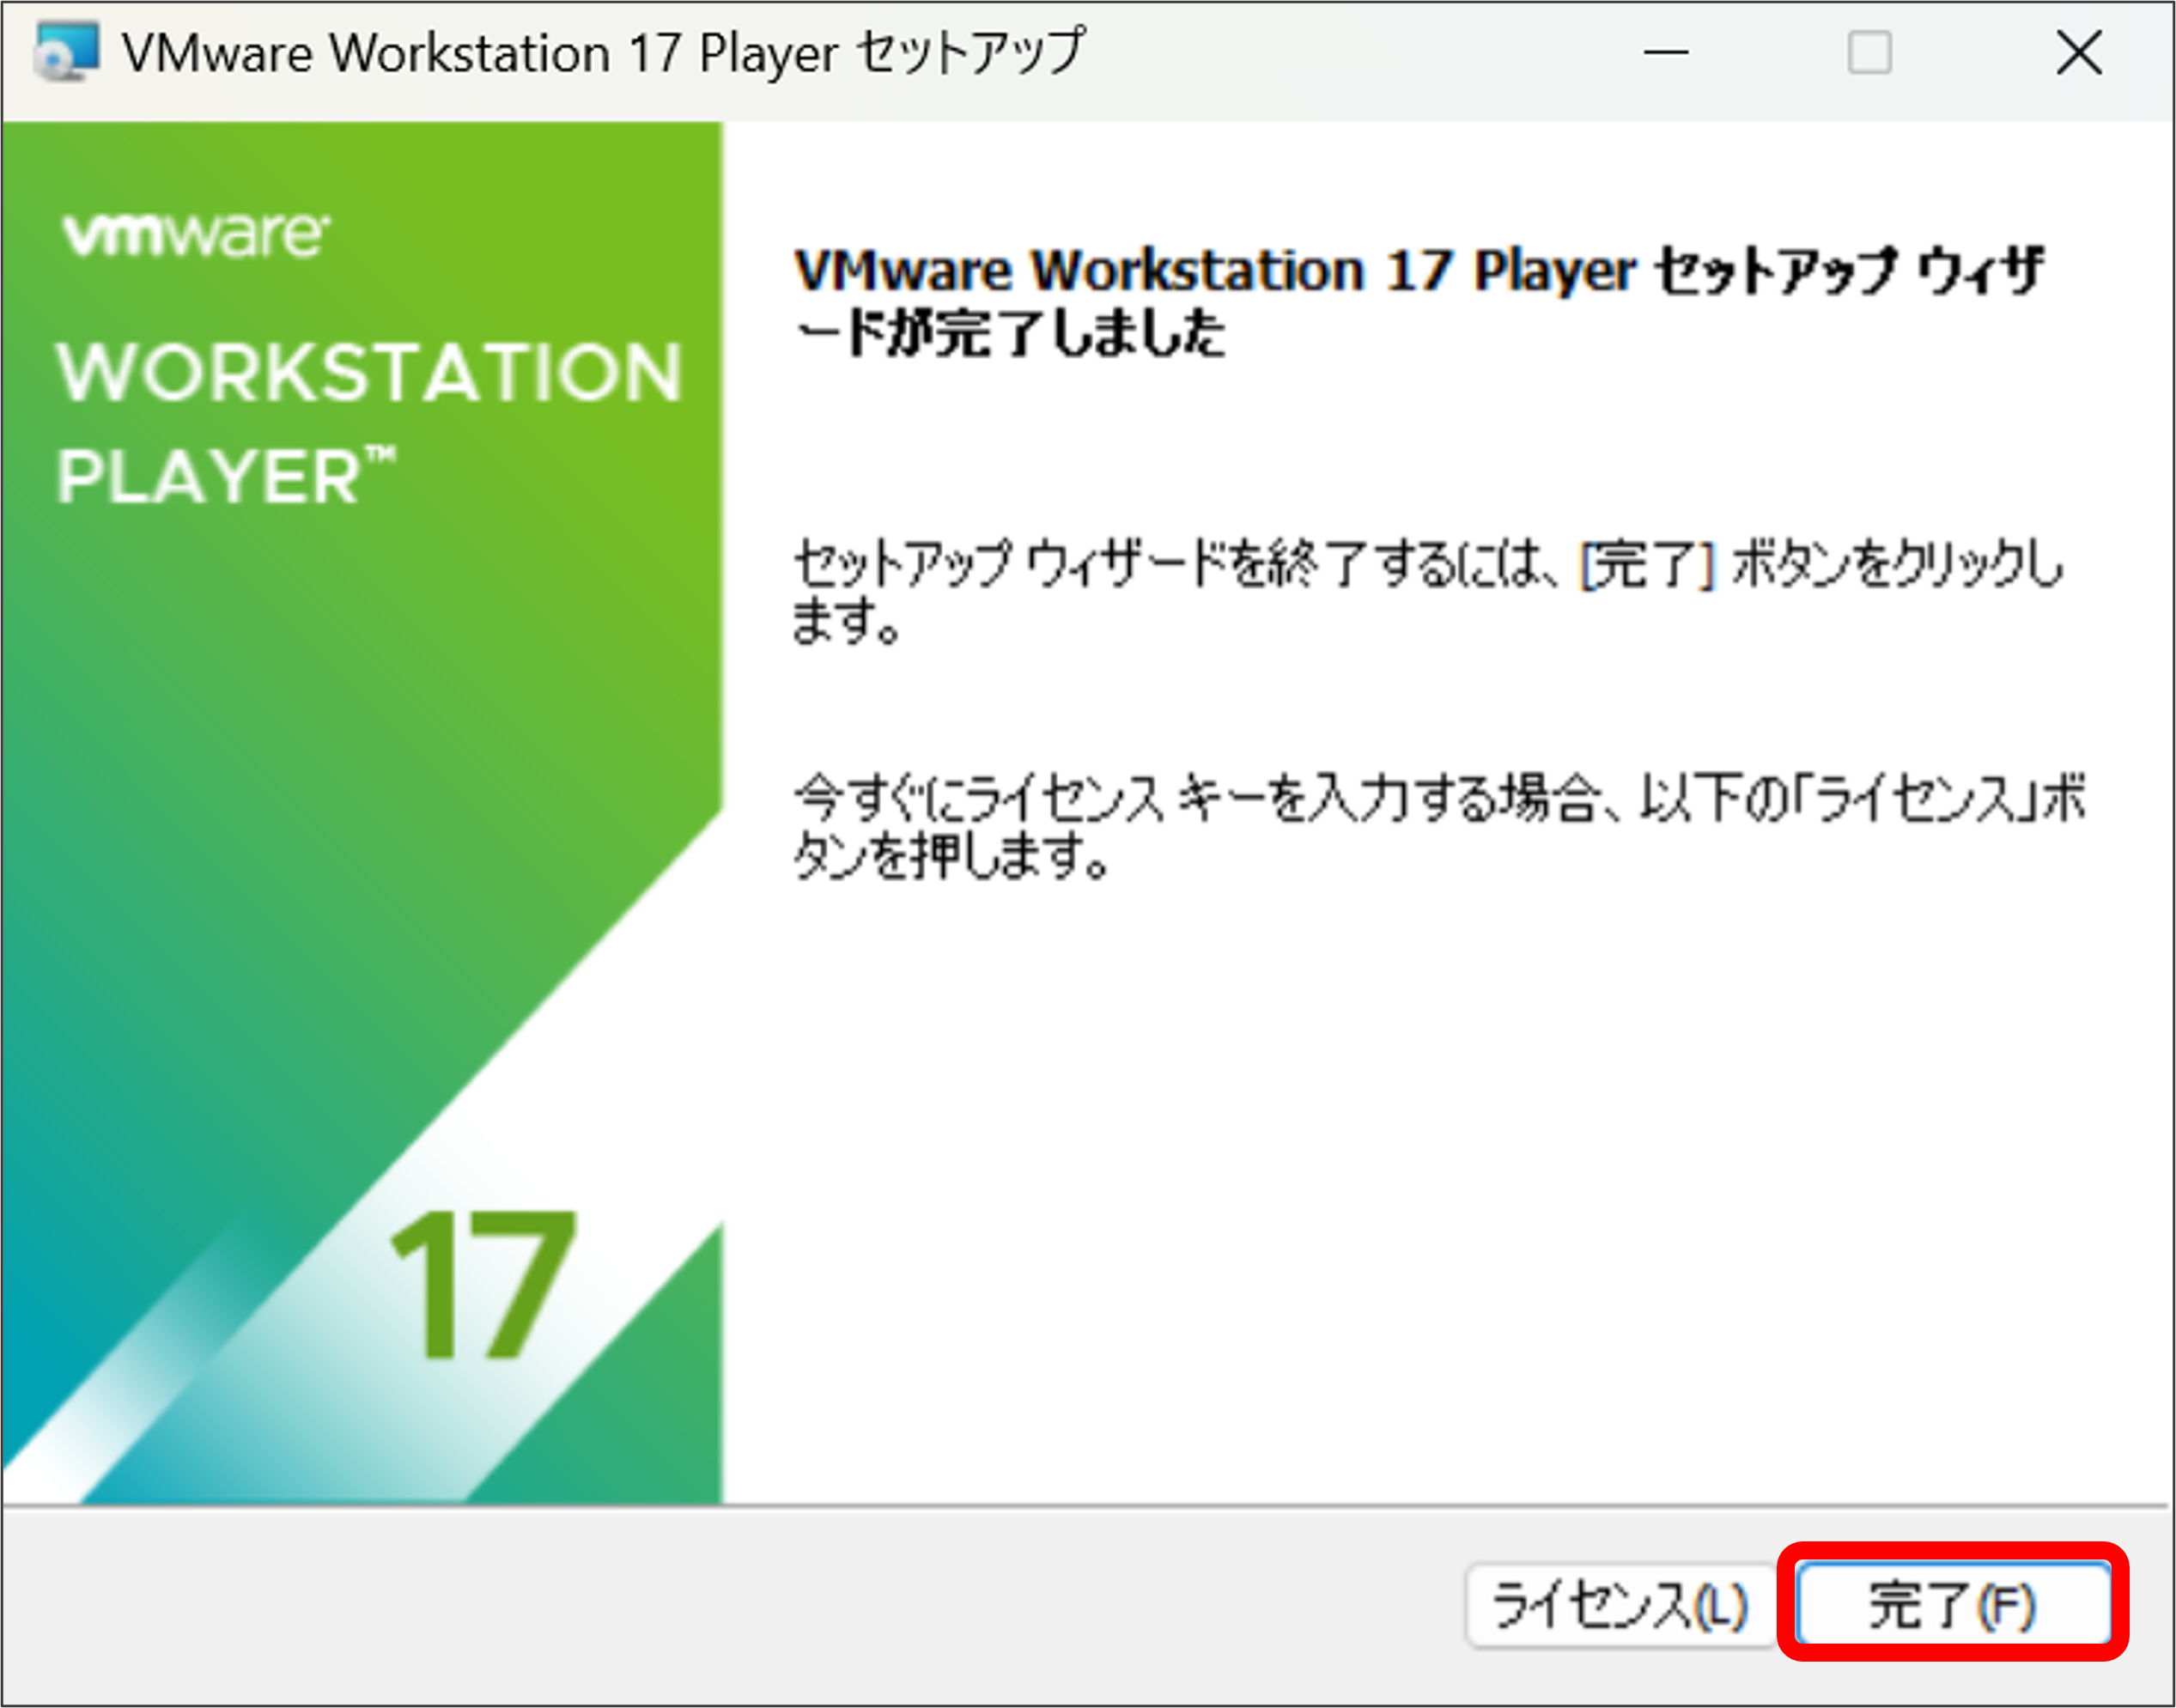Click the [完了] bracketed word in instructions

point(1647,565)
